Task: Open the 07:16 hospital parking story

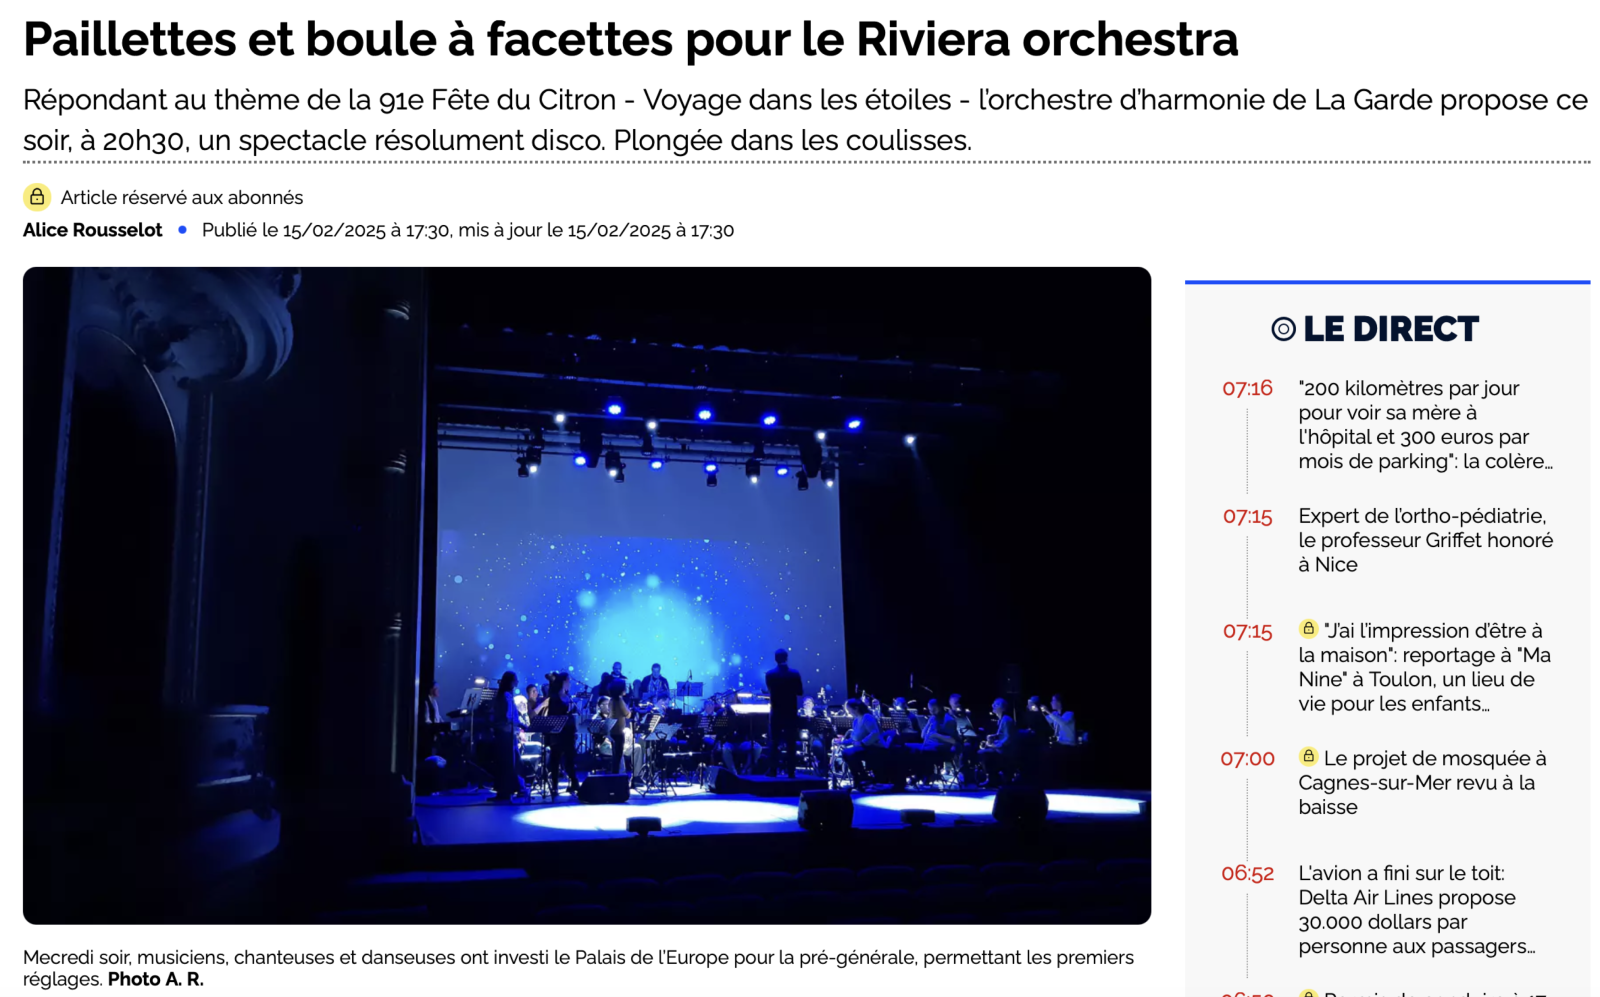Action: pyautogui.click(x=1426, y=425)
